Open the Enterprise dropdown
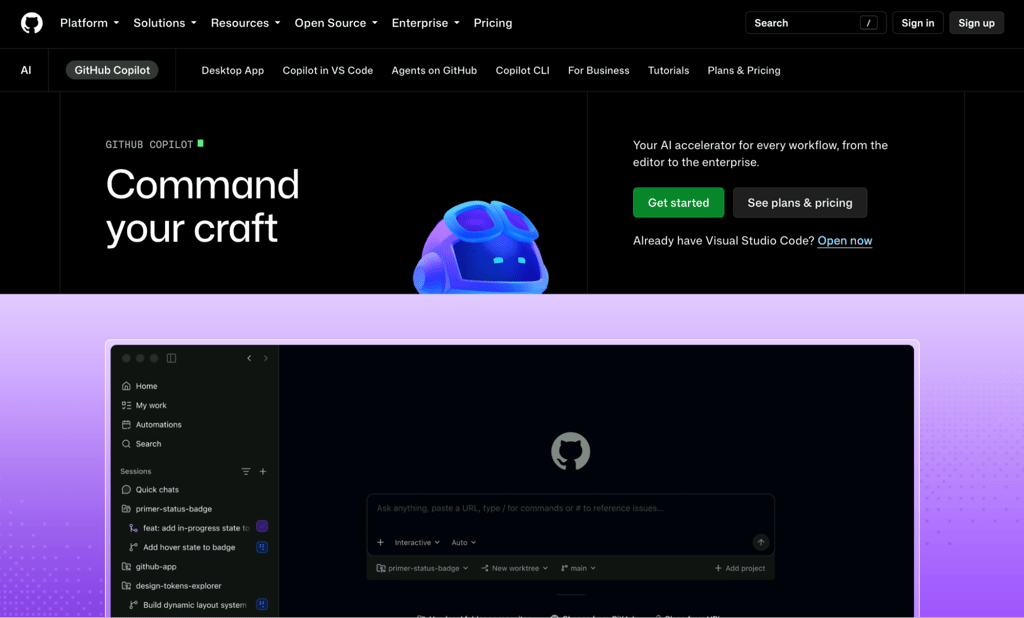Viewport: 1024px width, 618px height. click(425, 23)
